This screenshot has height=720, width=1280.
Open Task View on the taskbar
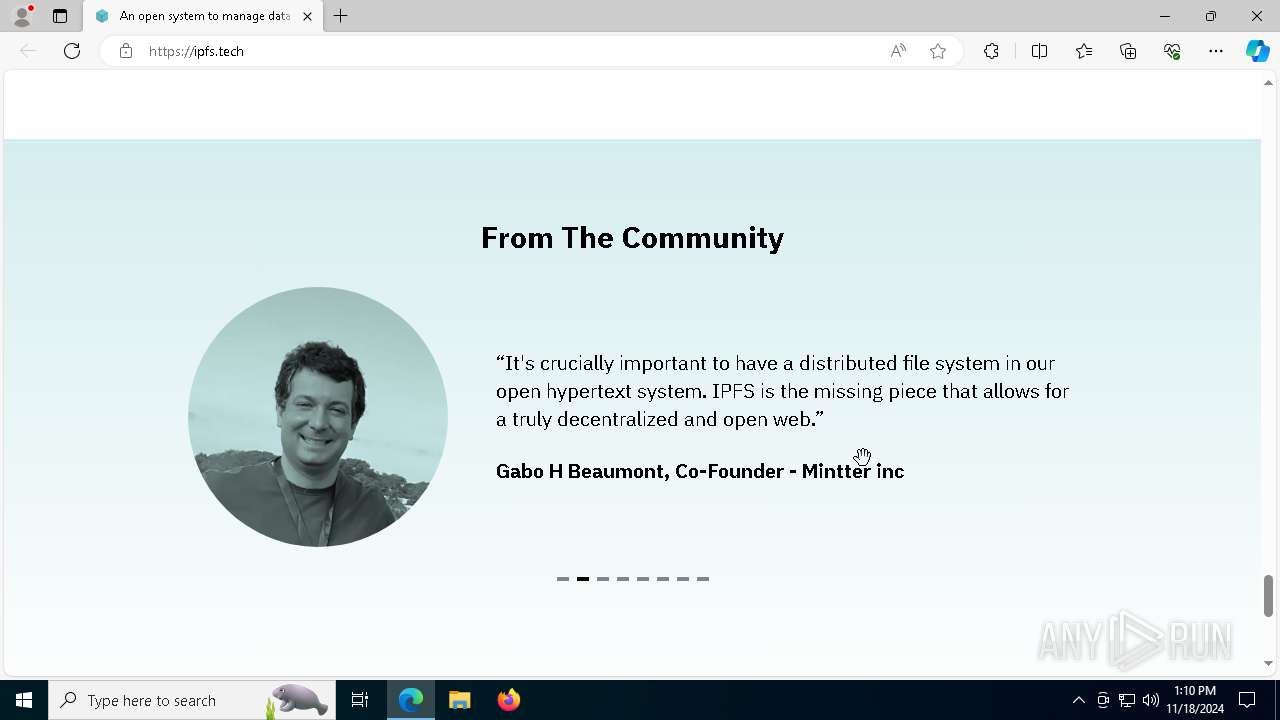pos(360,700)
